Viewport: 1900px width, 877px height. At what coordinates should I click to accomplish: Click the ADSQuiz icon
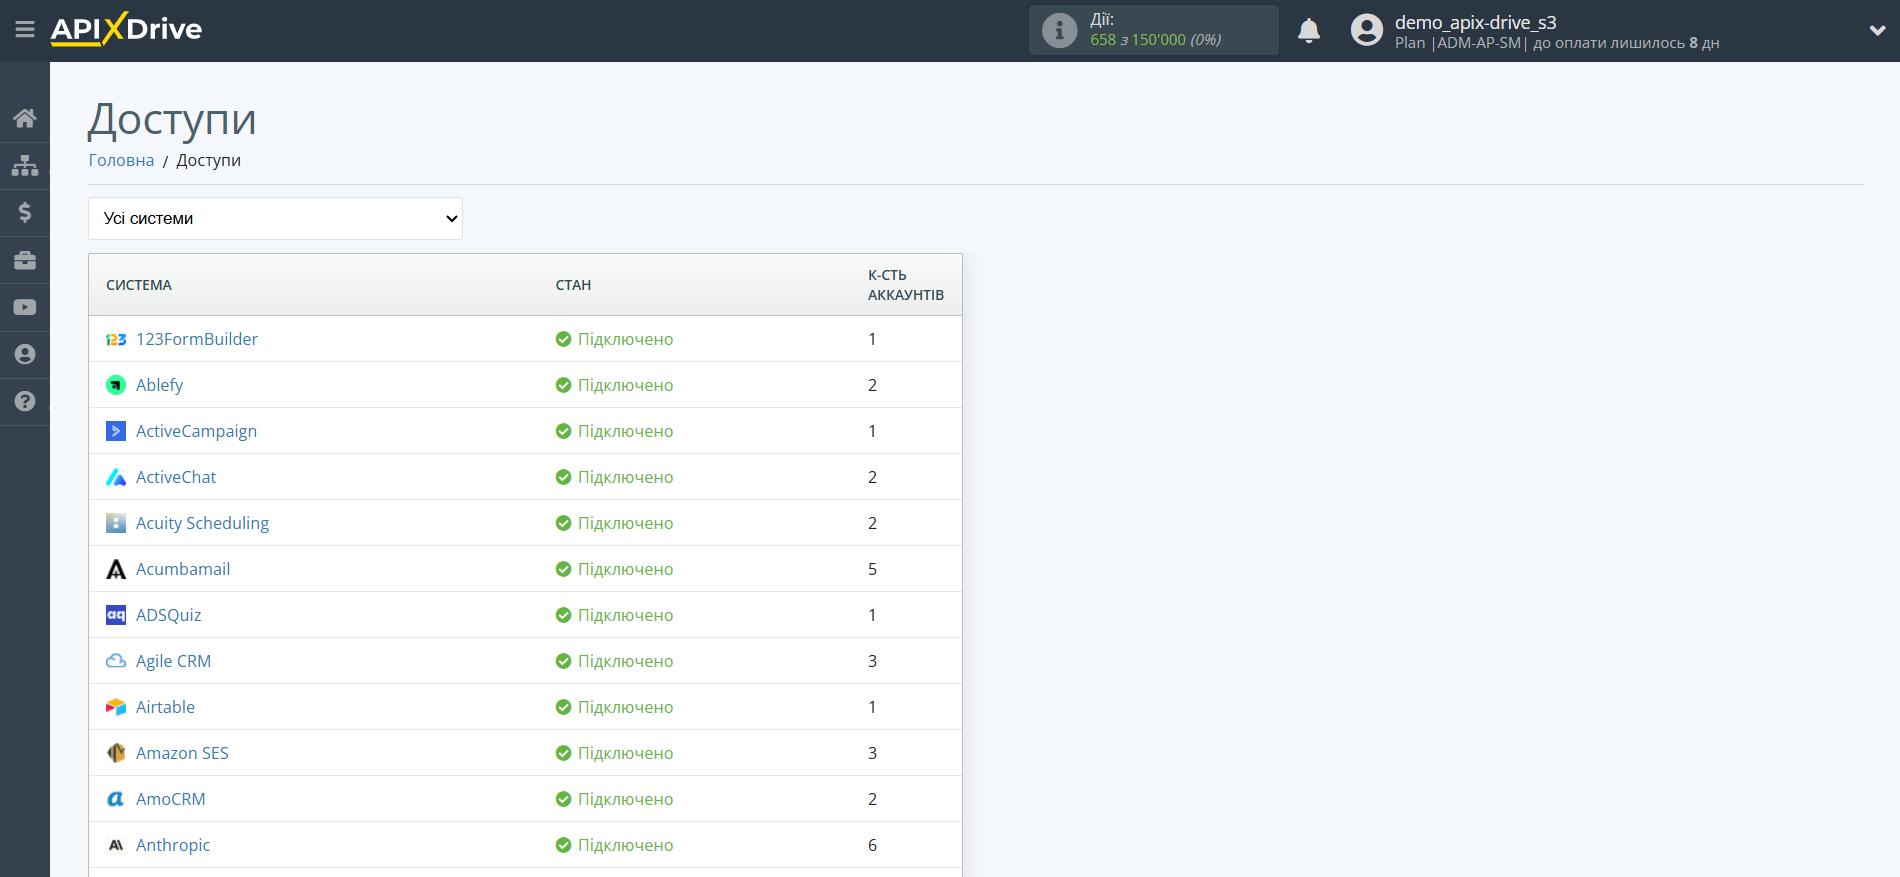pos(116,615)
